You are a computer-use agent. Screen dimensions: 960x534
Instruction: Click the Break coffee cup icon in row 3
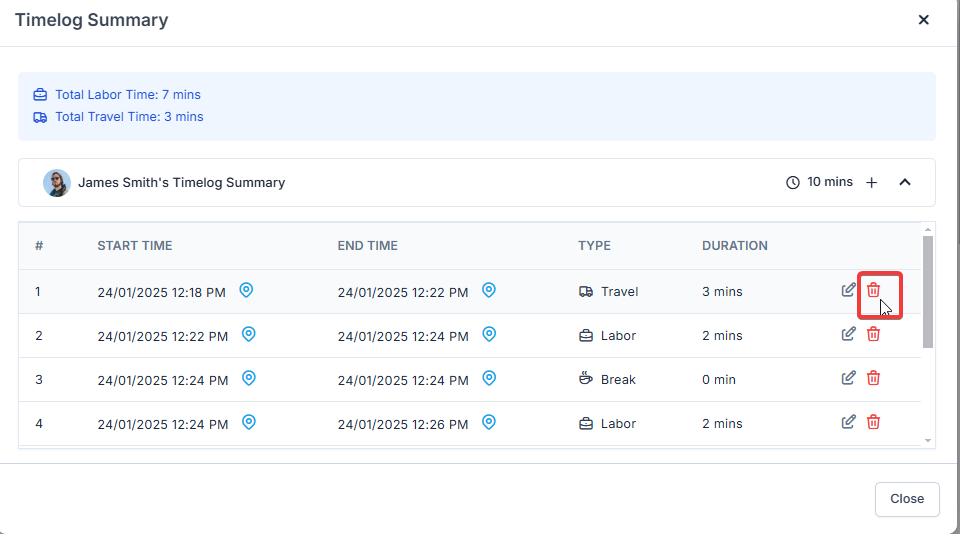pos(586,378)
